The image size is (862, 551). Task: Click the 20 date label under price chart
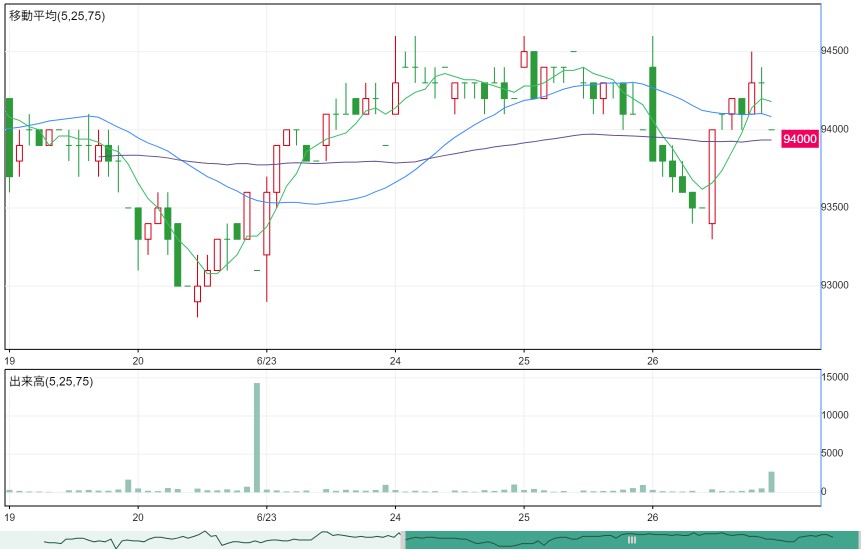(x=138, y=361)
